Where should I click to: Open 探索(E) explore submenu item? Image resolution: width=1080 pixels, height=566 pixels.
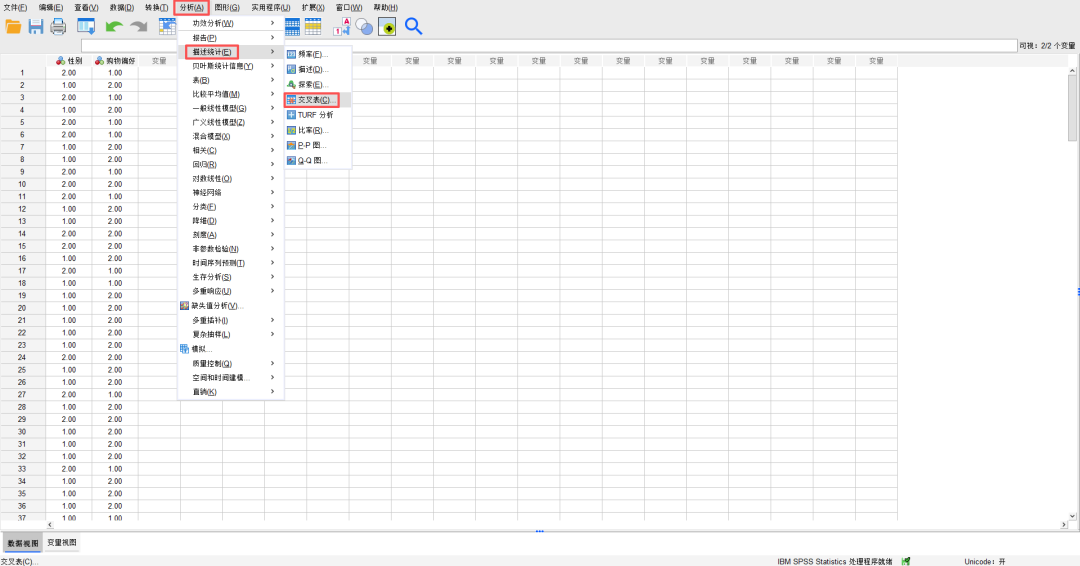318,84
